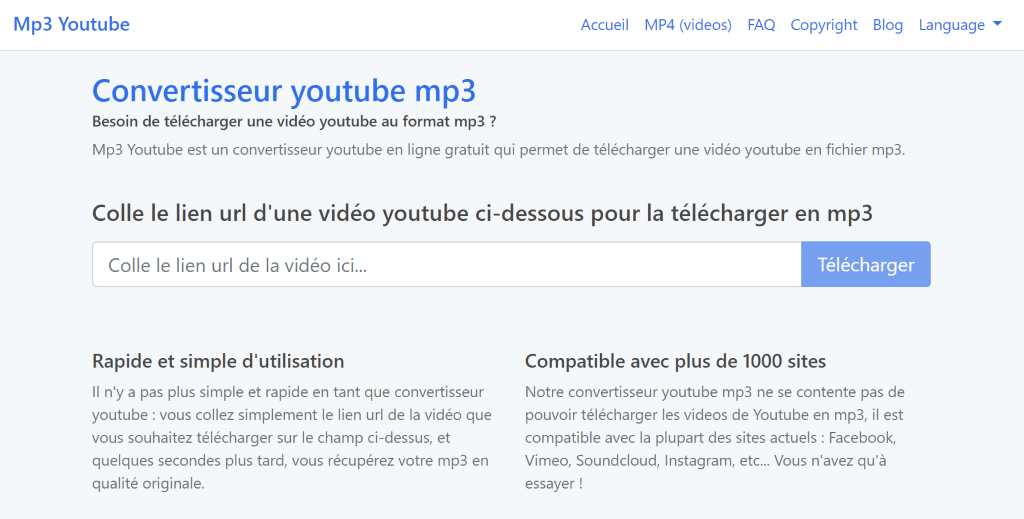This screenshot has height=519, width=1024.
Task: Click heading Colle le lien url d'une vidéo
Action: [482, 213]
